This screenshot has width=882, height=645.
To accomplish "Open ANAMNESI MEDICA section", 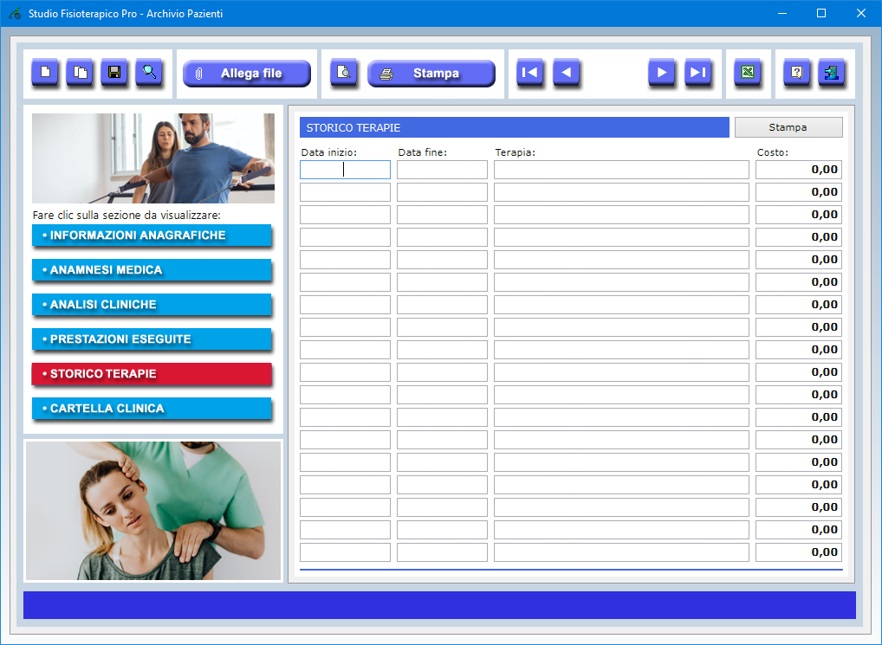I will click(x=152, y=270).
